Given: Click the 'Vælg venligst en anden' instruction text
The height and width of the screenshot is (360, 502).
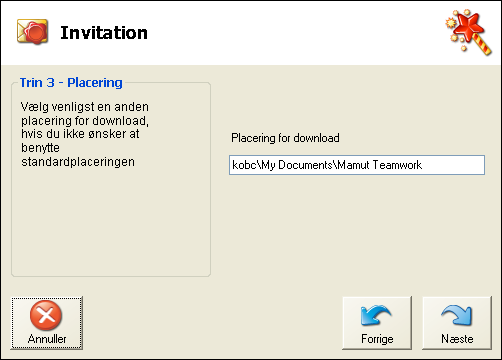Looking at the screenshot, I should pos(85,107).
